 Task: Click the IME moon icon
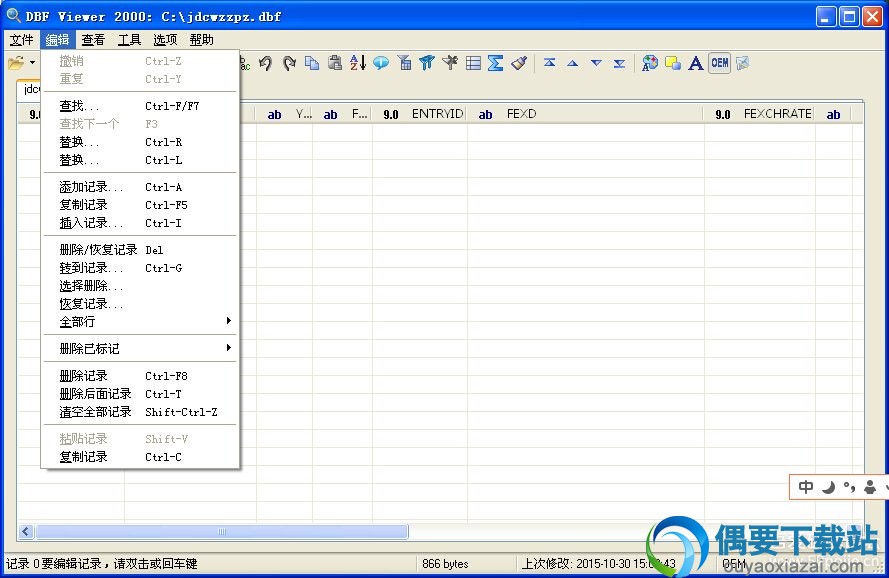pyautogui.click(x=828, y=487)
